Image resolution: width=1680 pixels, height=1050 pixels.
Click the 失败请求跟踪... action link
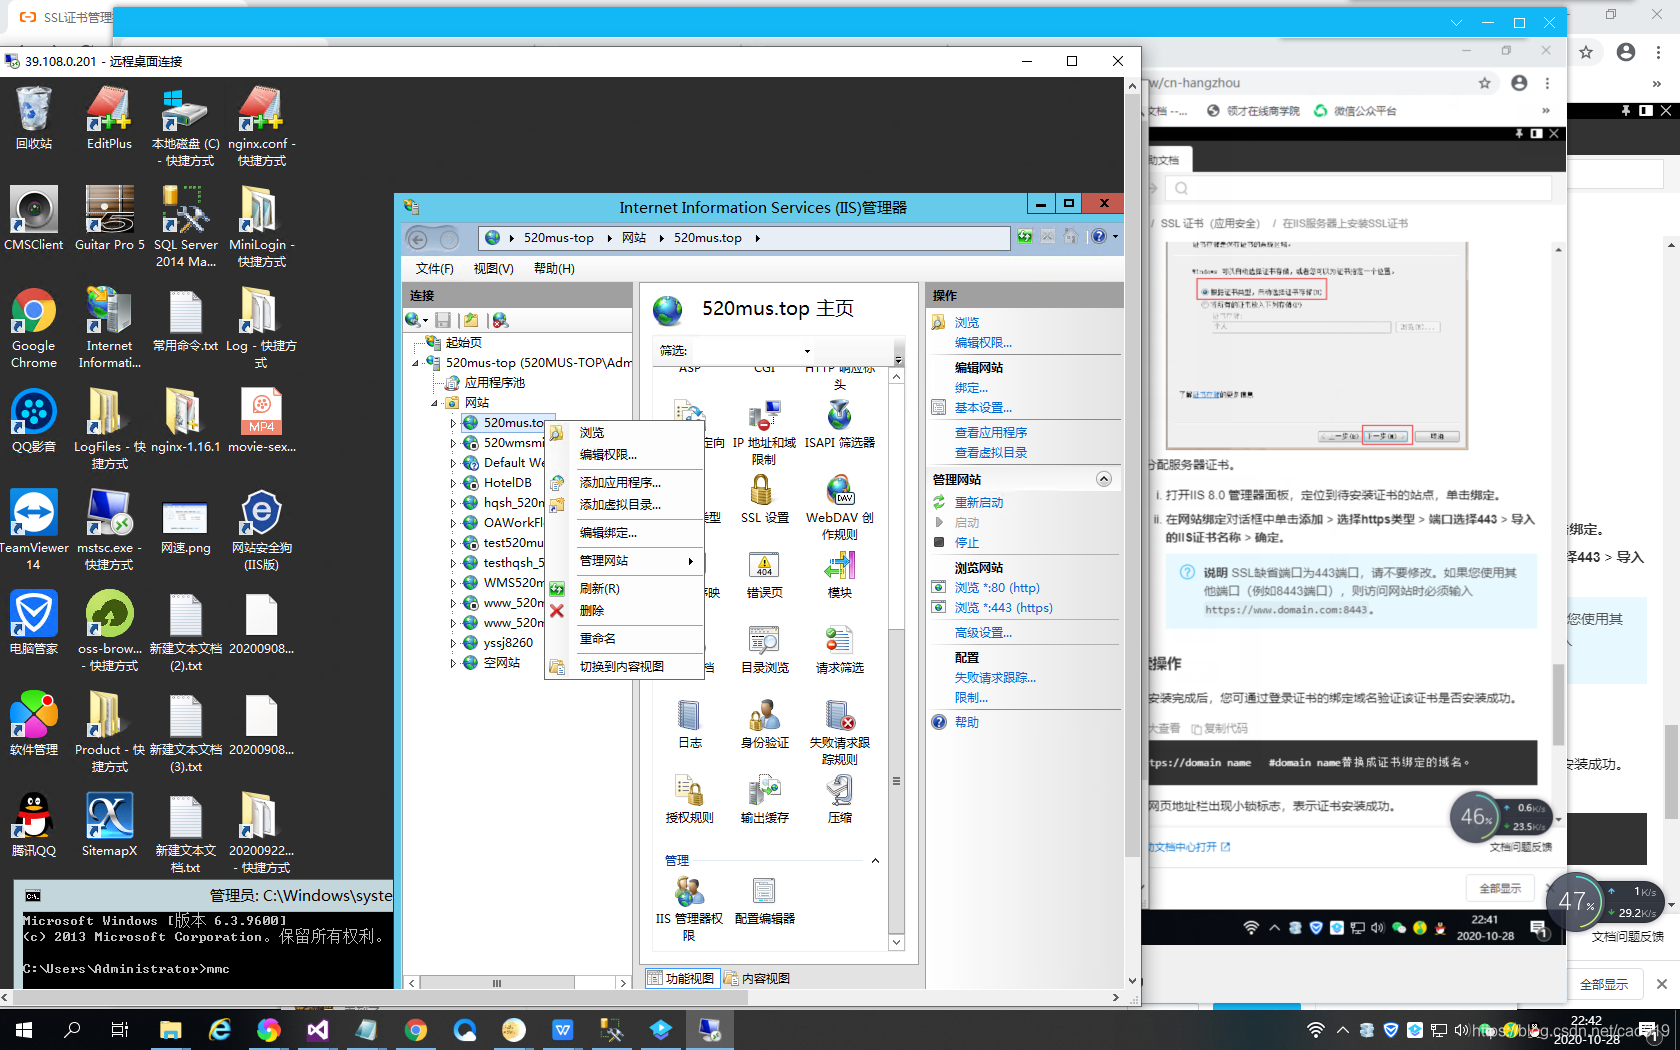tap(995, 678)
